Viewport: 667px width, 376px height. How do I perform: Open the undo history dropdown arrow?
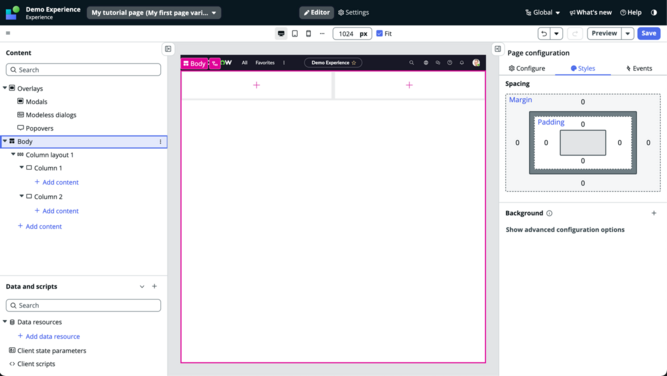tap(557, 34)
